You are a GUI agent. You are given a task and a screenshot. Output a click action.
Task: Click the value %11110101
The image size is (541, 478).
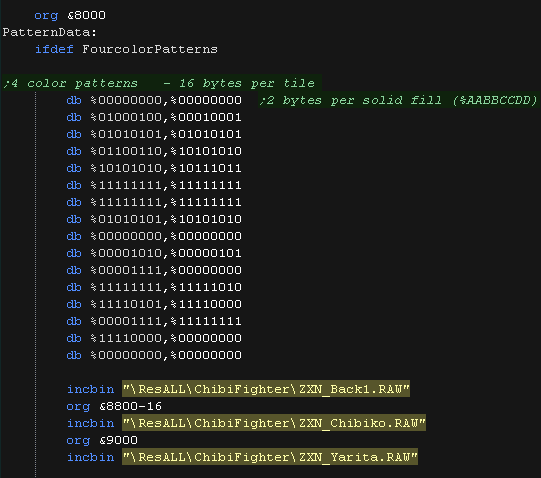(x=126, y=304)
